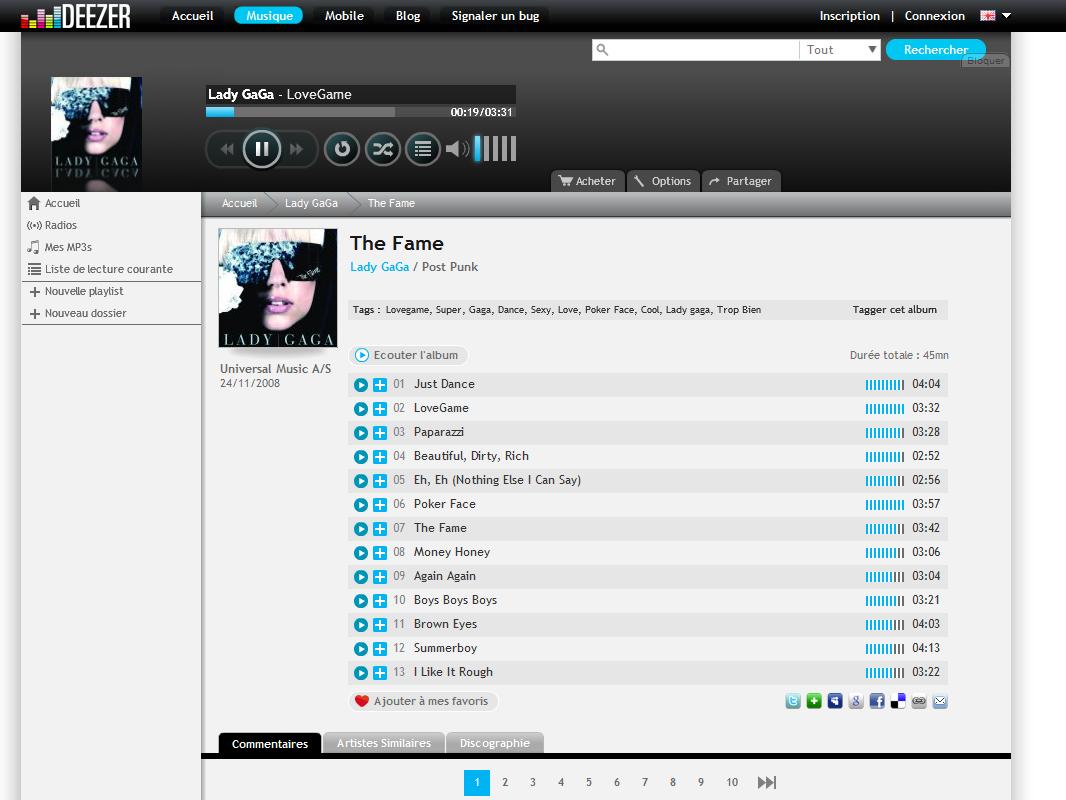Open the language flag dropdown
Image resolution: width=1066 pixels, height=800 pixels.
(x=996, y=16)
